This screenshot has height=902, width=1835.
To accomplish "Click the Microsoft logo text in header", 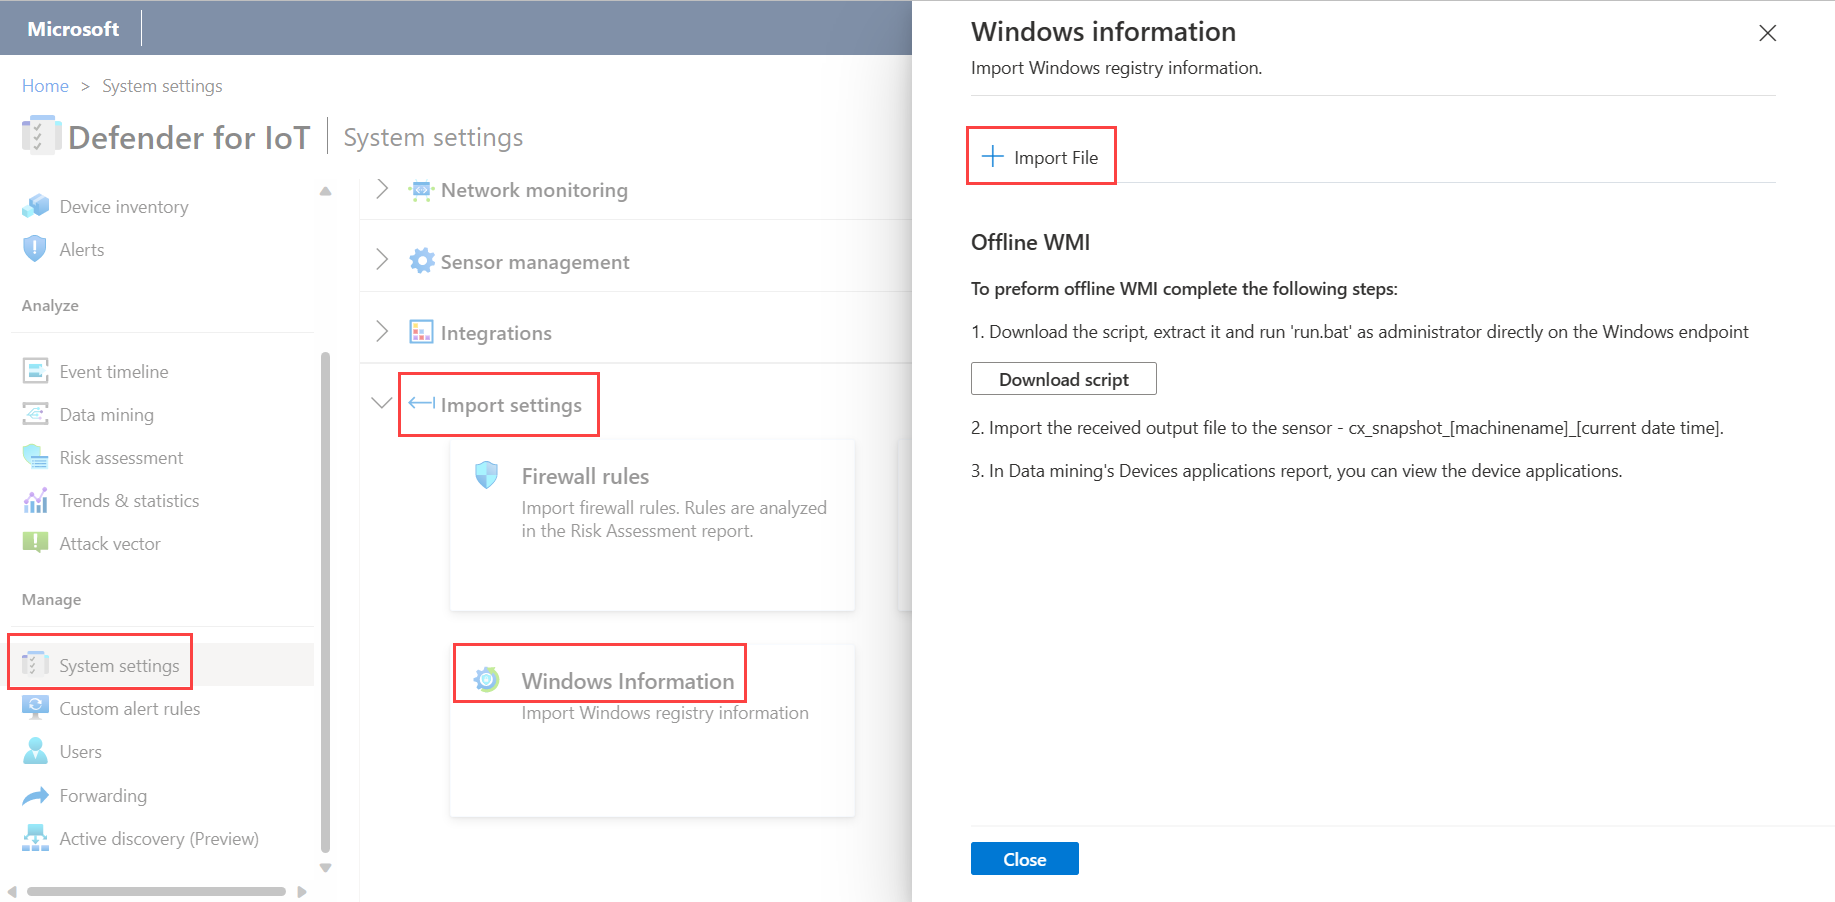I will pos(73,29).
